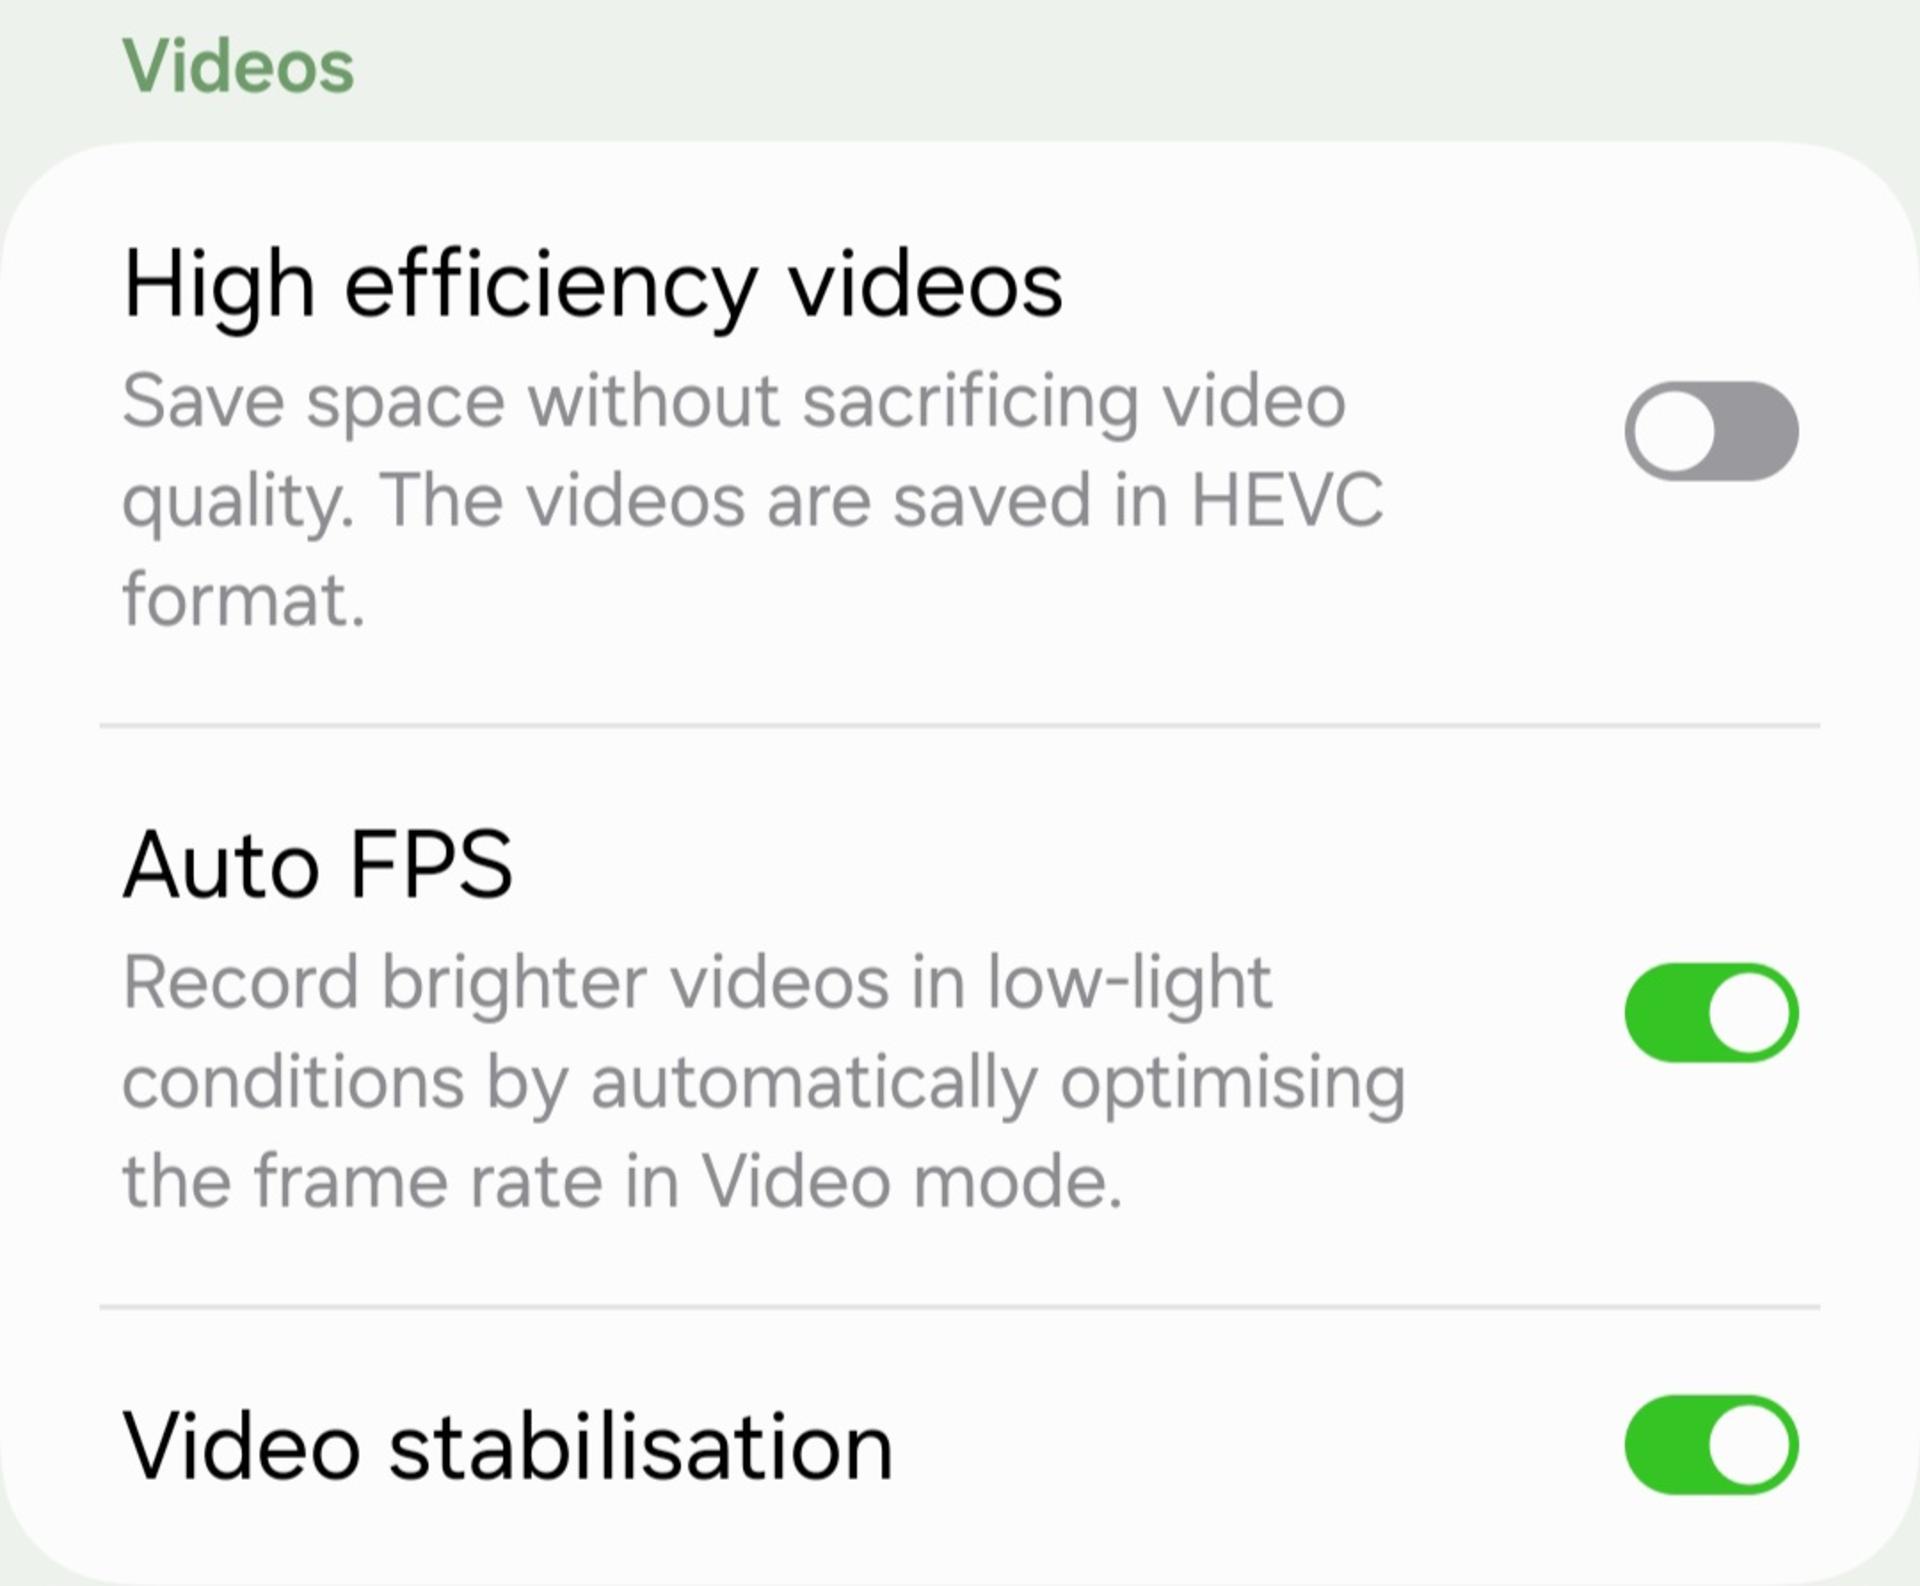The height and width of the screenshot is (1586, 1920).
Task: Tap 'conditions by automatically optimising' text line
Action: 764,1083
